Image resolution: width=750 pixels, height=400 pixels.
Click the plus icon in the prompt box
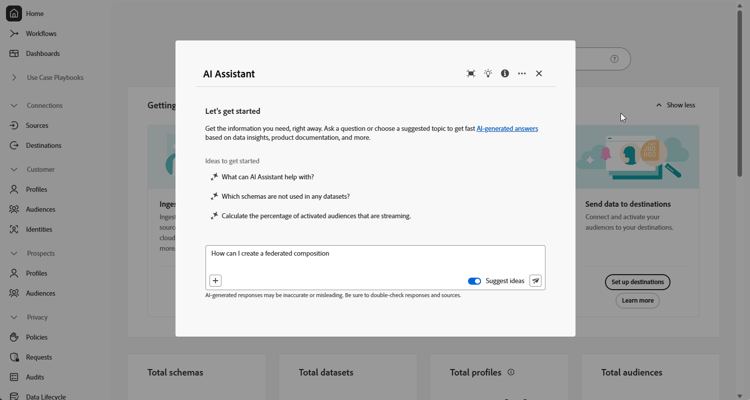215,281
